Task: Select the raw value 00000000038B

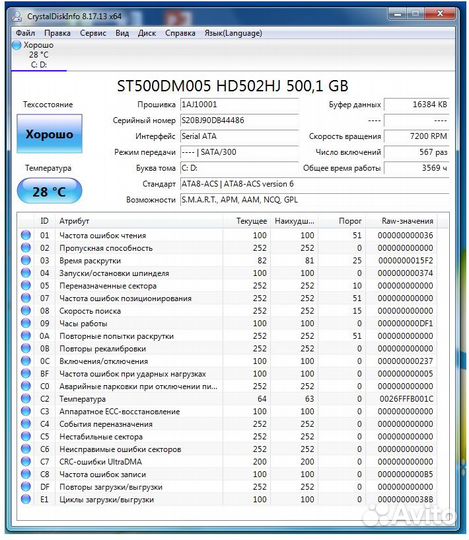Action: point(405,499)
